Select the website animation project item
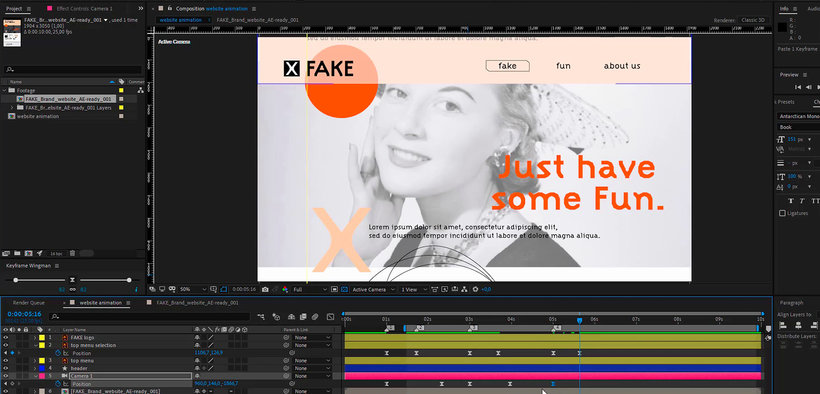Viewport: 820px width, 394px height. pyautogui.click(x=38, y=116)
